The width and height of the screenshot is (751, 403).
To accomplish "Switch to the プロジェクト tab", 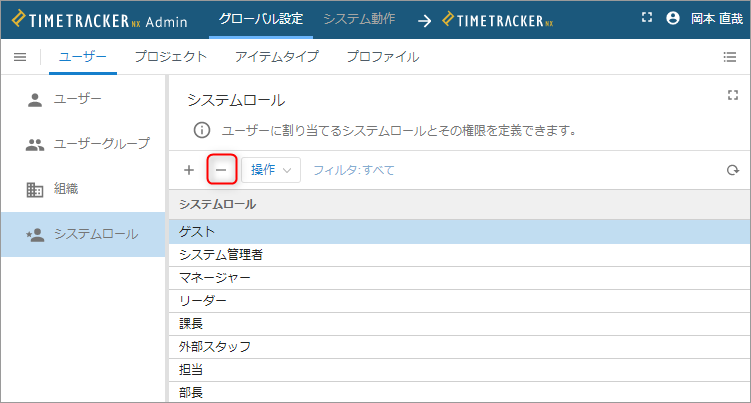I will coord(171,57).
